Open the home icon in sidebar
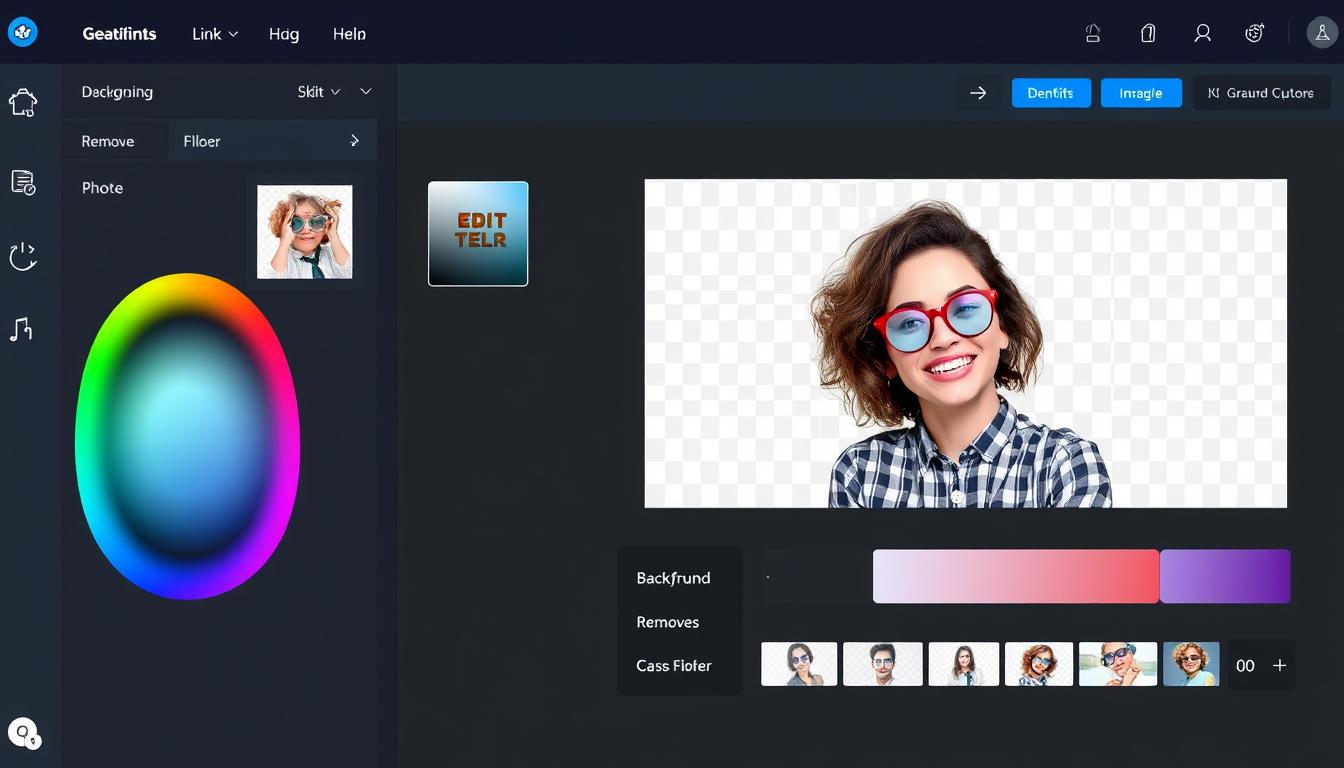 23,102
